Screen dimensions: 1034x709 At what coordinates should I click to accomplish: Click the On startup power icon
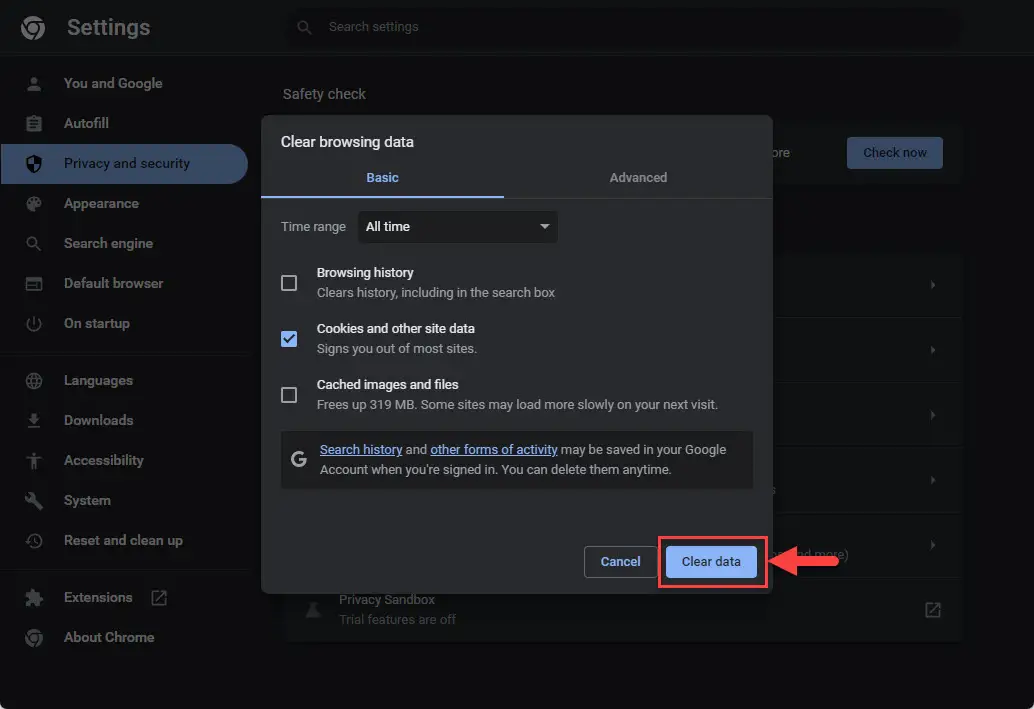tap(34, 324)
